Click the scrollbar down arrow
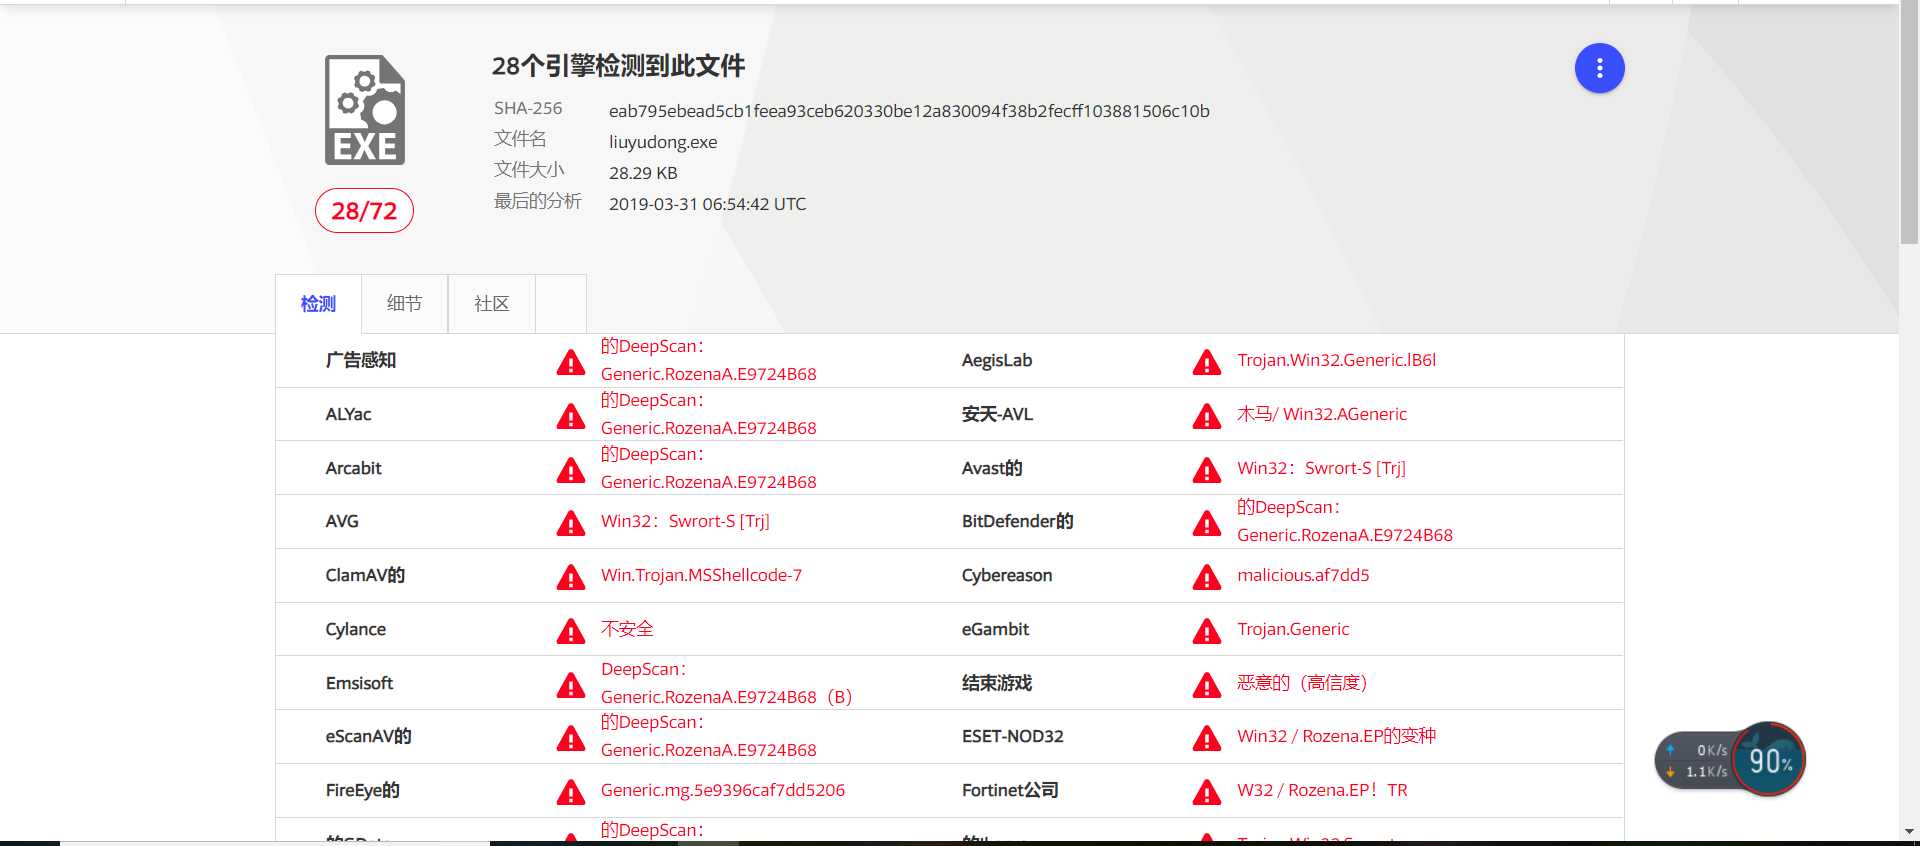This screenshot has width=1920, height=846. tap(1909, 831)
